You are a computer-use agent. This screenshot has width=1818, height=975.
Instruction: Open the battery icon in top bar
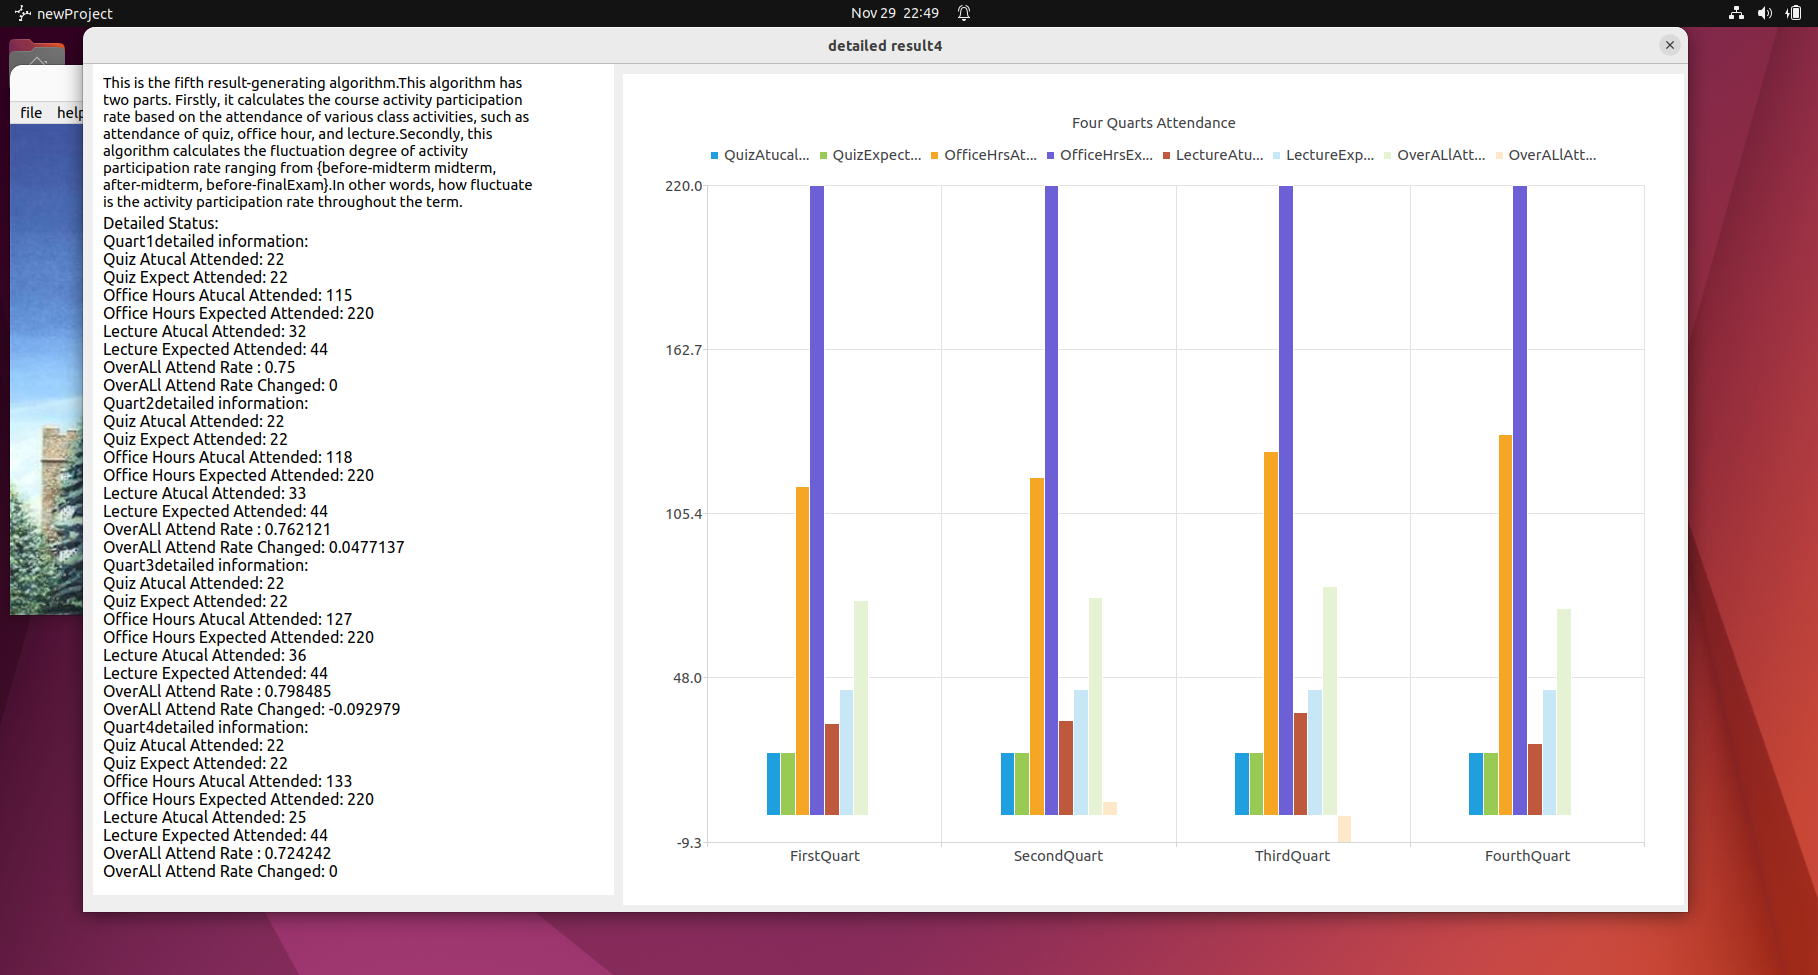[1794, 13]
